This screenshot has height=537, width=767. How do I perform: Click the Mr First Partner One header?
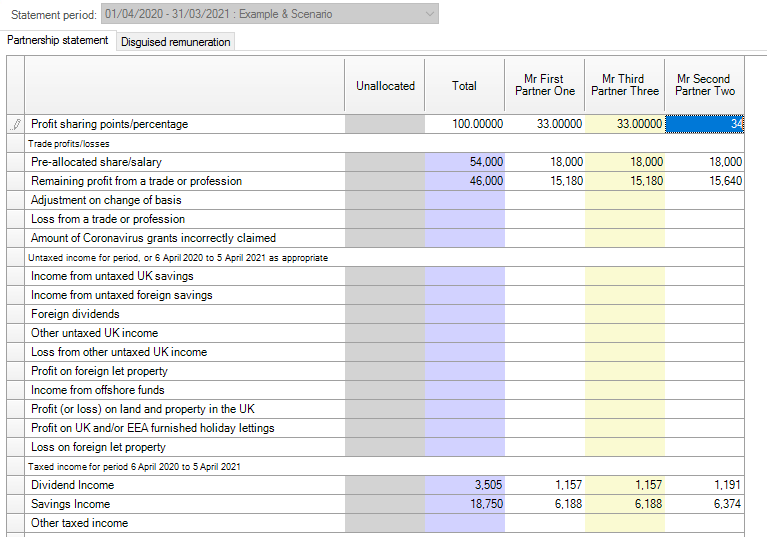(544, 85)
